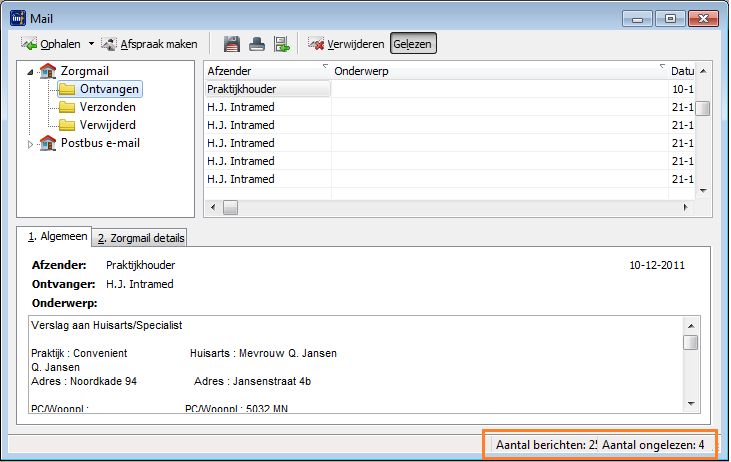Image resolution: width=731 pixels, height=462 pixels.
Task: Select the Postbus e-mail mailbox
Action: [x=100, y=143]
